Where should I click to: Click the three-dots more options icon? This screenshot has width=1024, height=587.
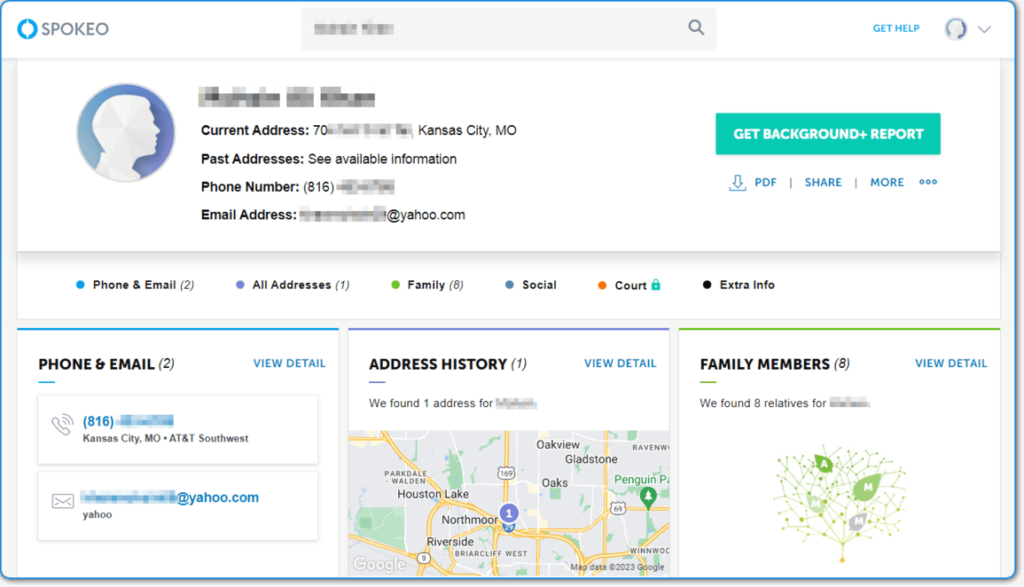coord(928,182)
